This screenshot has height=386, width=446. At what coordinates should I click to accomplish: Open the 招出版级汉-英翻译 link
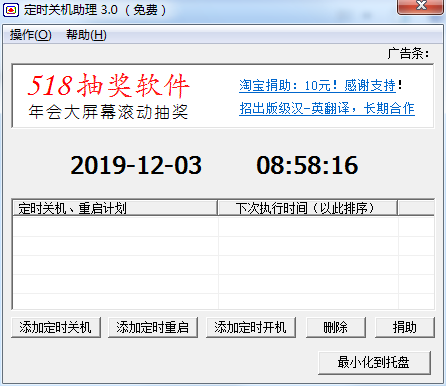327,108
